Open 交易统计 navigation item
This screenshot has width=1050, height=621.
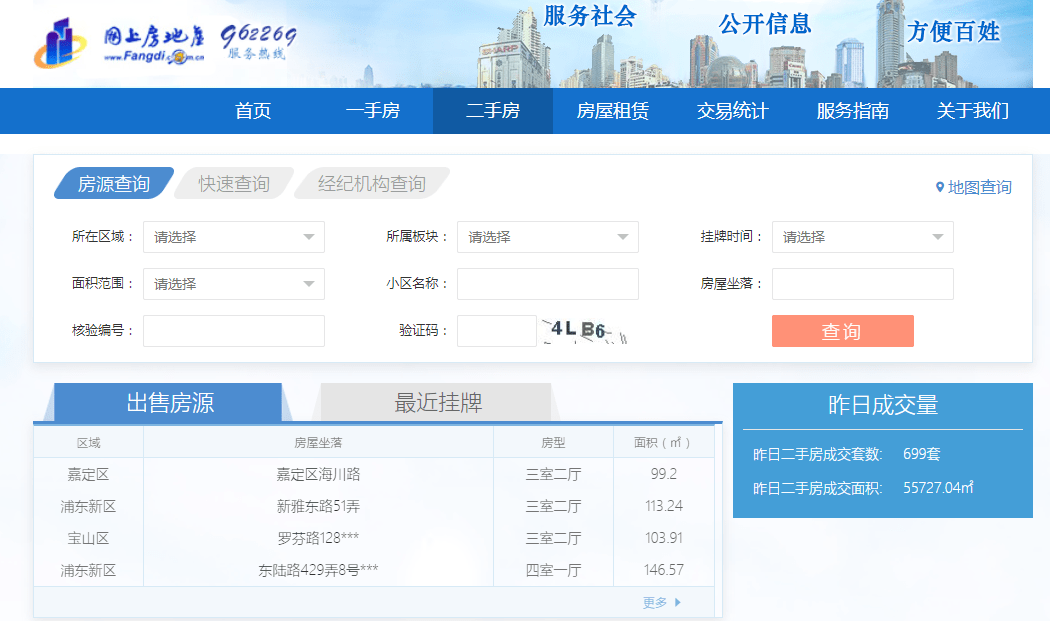[x=733, y=111]
